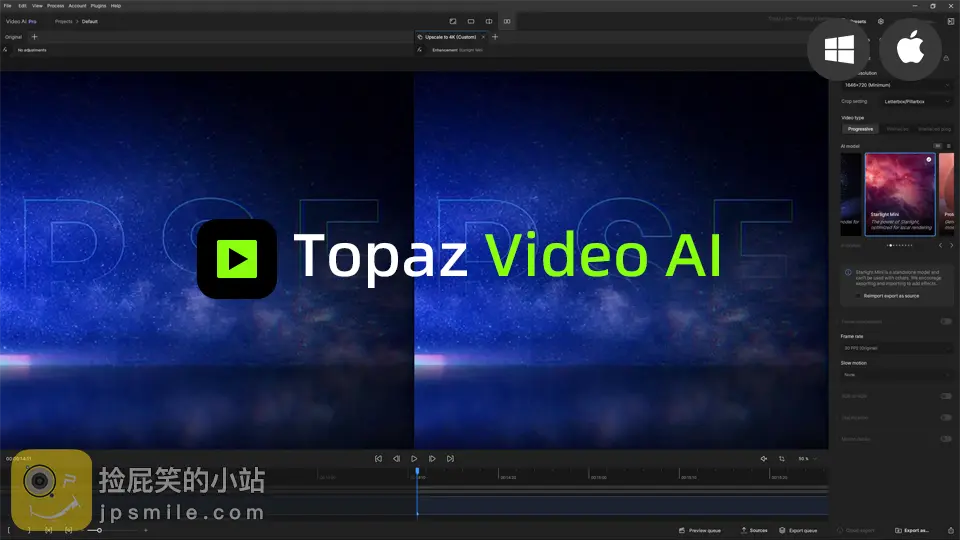Jump to the first frame
Screen dimensions: 960x540
tap(378, 459)
